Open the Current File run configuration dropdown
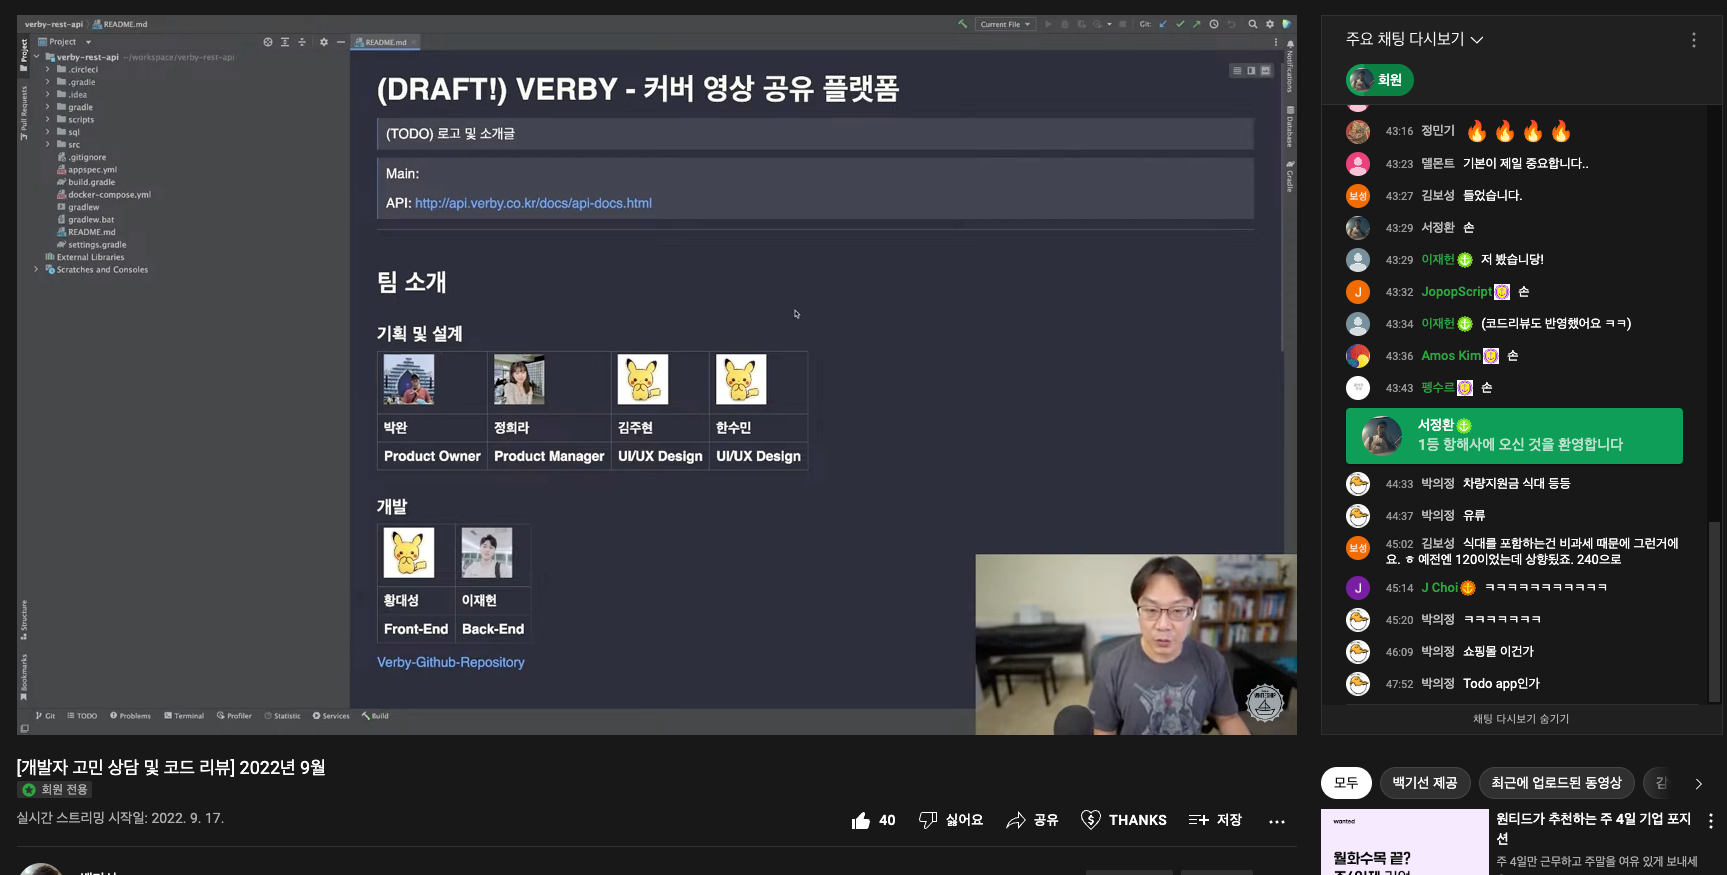The width and height of the screenshot is (1727, 875). pos(1005,24)
